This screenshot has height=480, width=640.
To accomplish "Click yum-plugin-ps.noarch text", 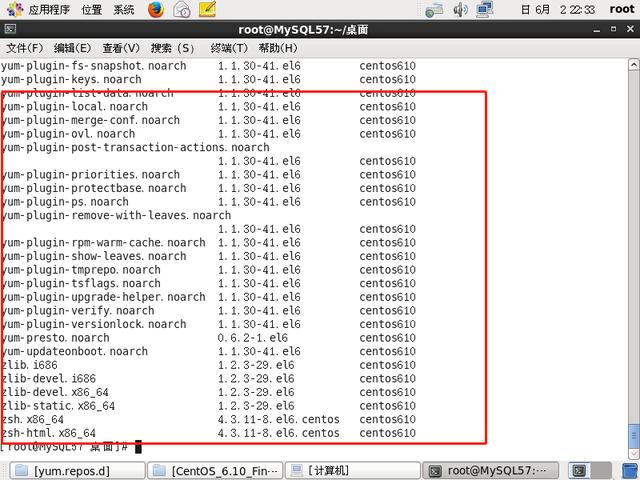I will pyautogui.click(x=64, y=202).
